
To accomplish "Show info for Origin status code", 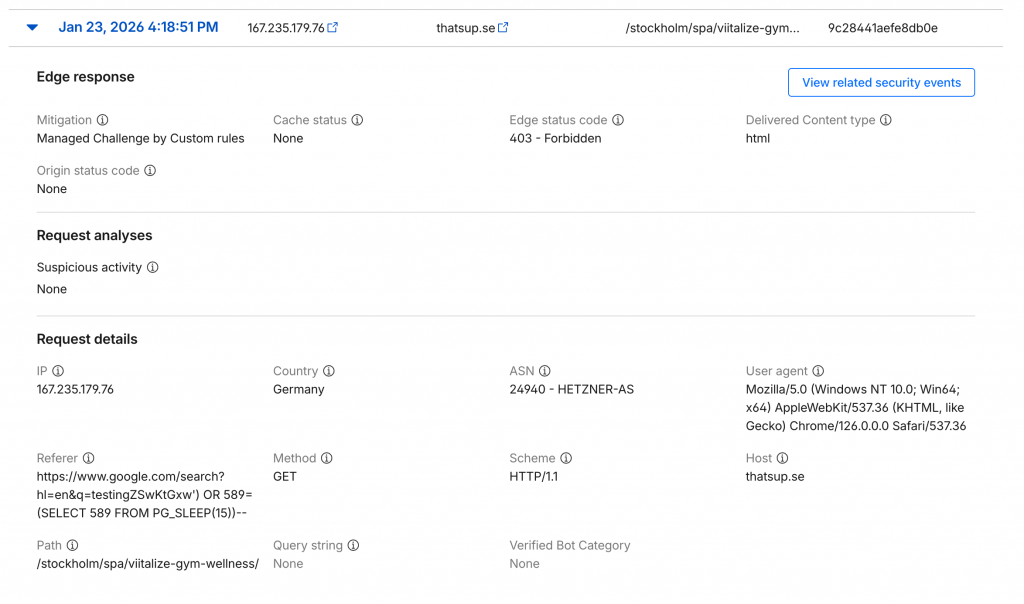I will 150,171.
